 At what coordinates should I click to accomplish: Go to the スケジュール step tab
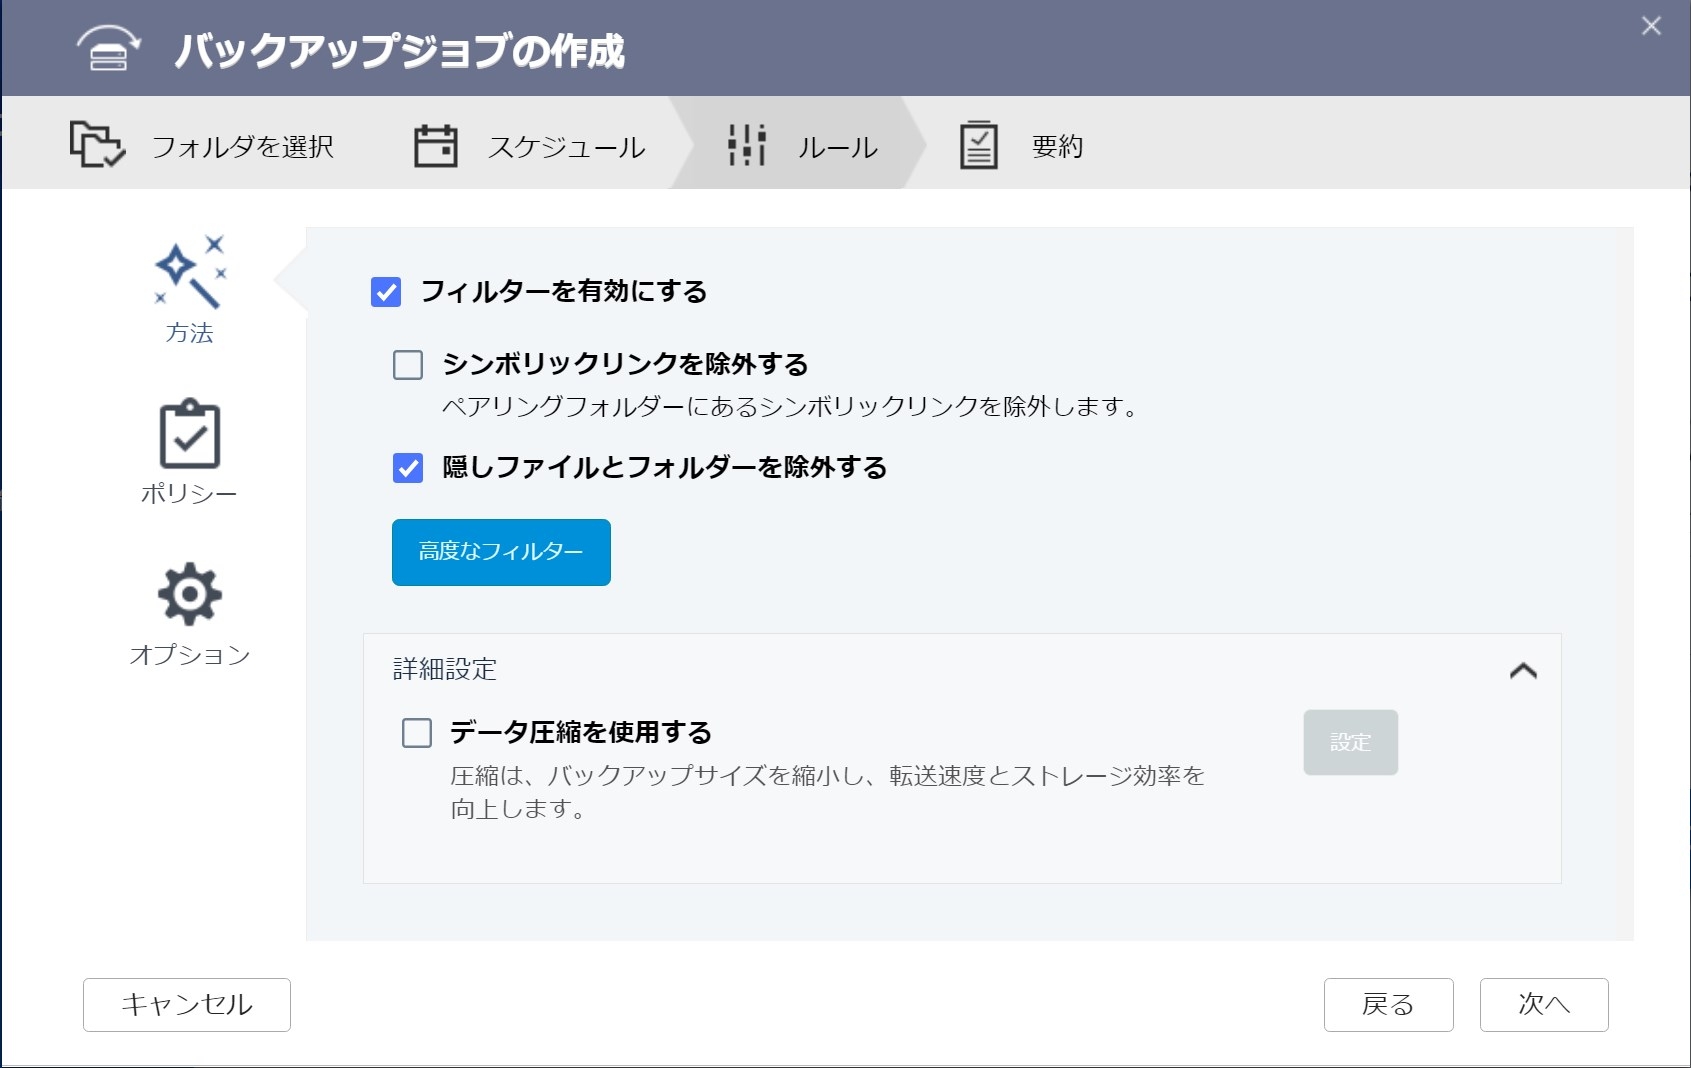coord(566,147)
